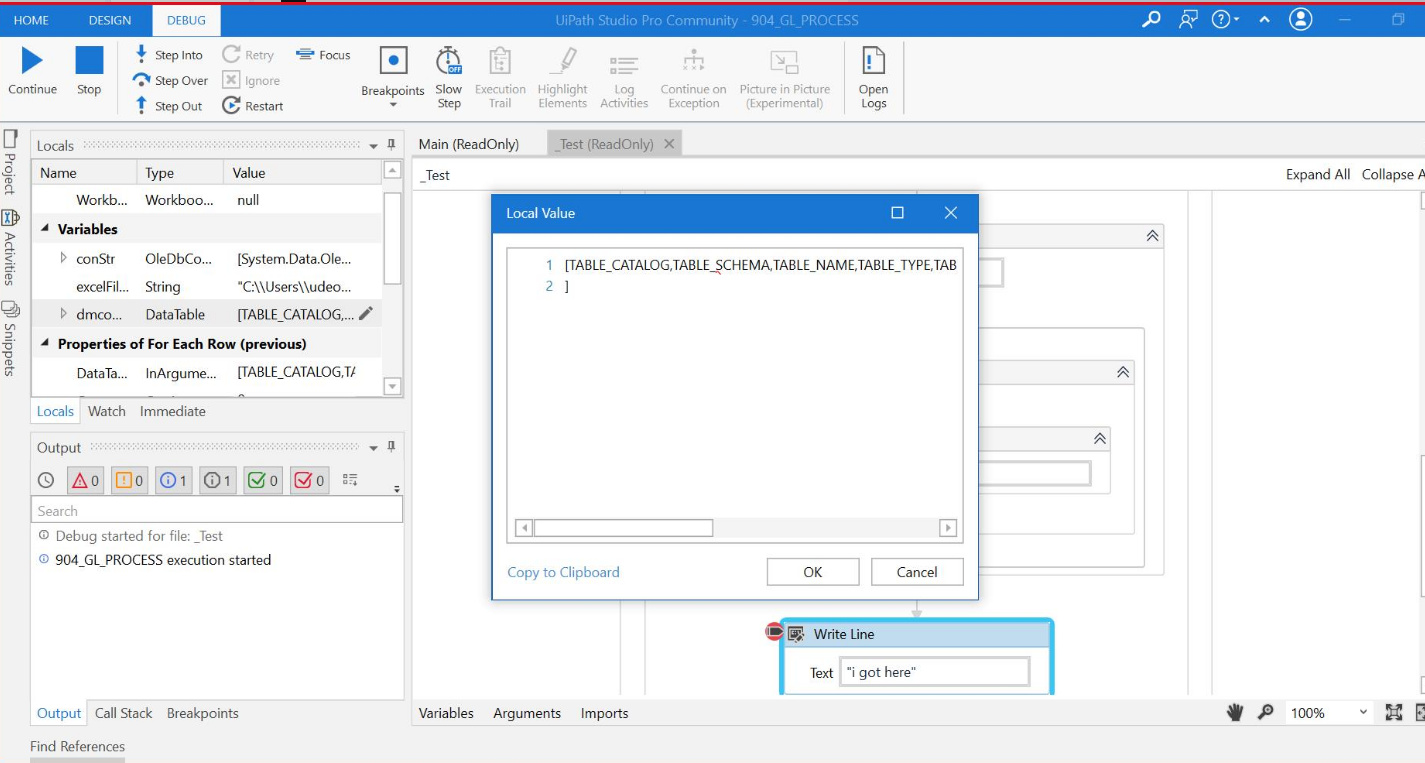Switch to the Call Stack tab
The height and width of the screenshot is (763, 1425).
click(x=124, y=713)
